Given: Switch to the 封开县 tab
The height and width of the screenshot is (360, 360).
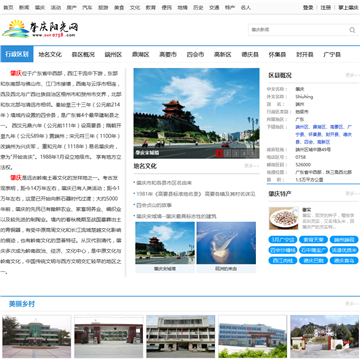Looking at the screenshot, I should tap(305, 54).
